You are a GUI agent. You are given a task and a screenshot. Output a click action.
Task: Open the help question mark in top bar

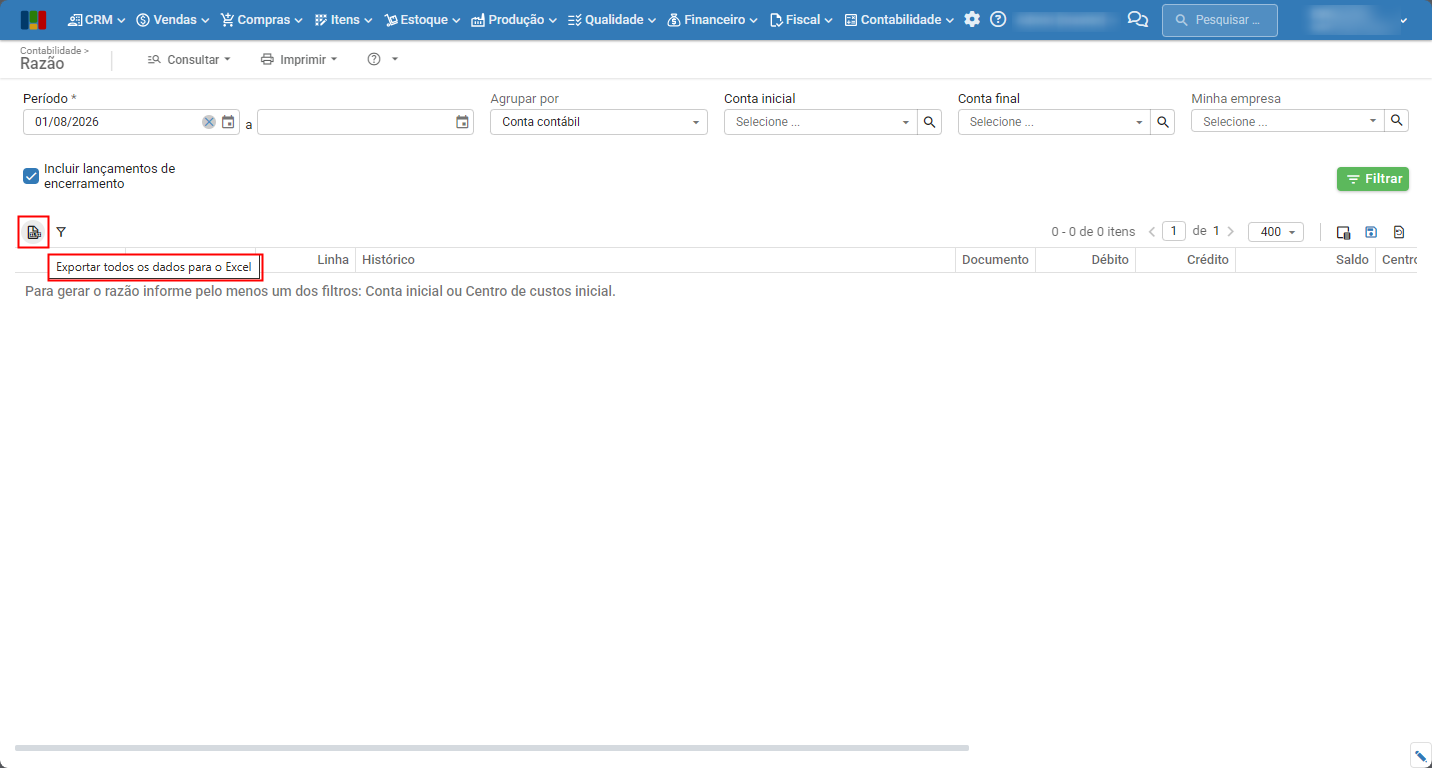tap(998, 19)
